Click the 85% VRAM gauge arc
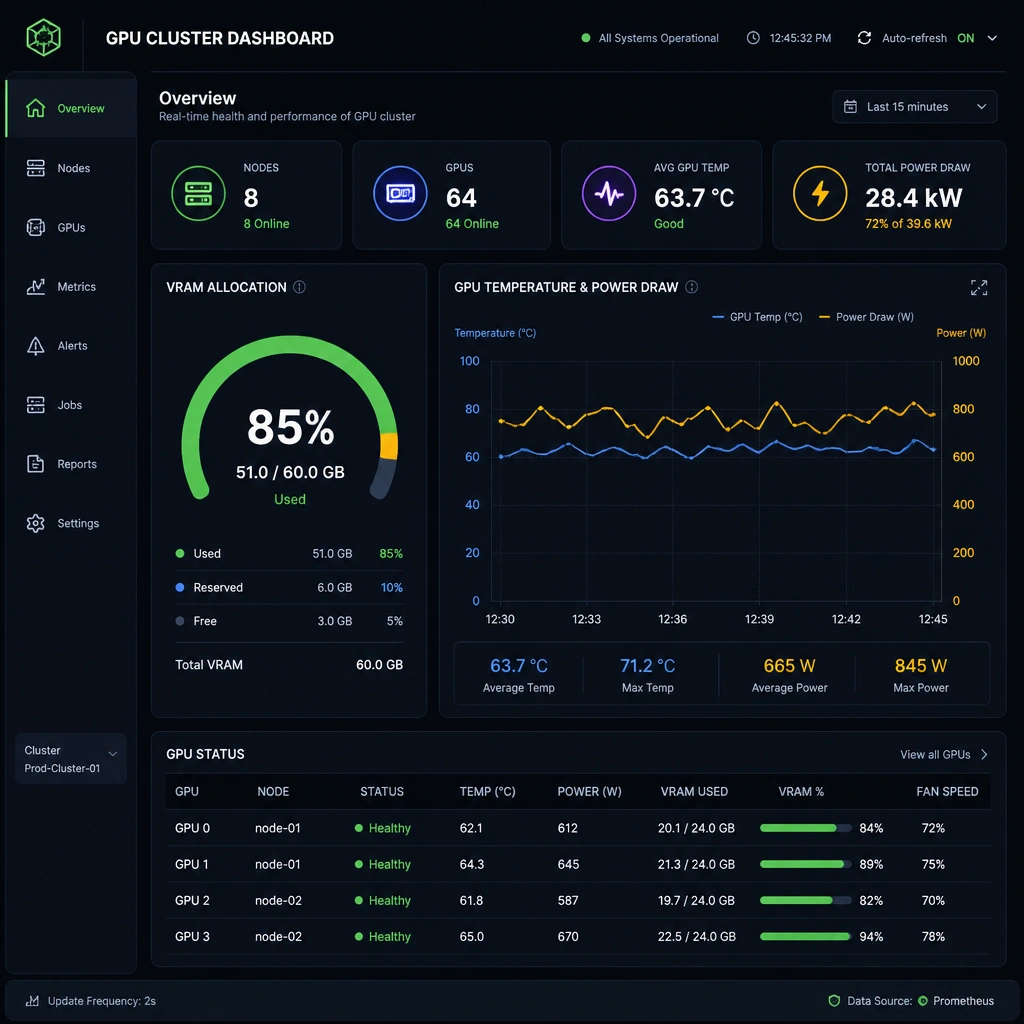 coord(289,418)
